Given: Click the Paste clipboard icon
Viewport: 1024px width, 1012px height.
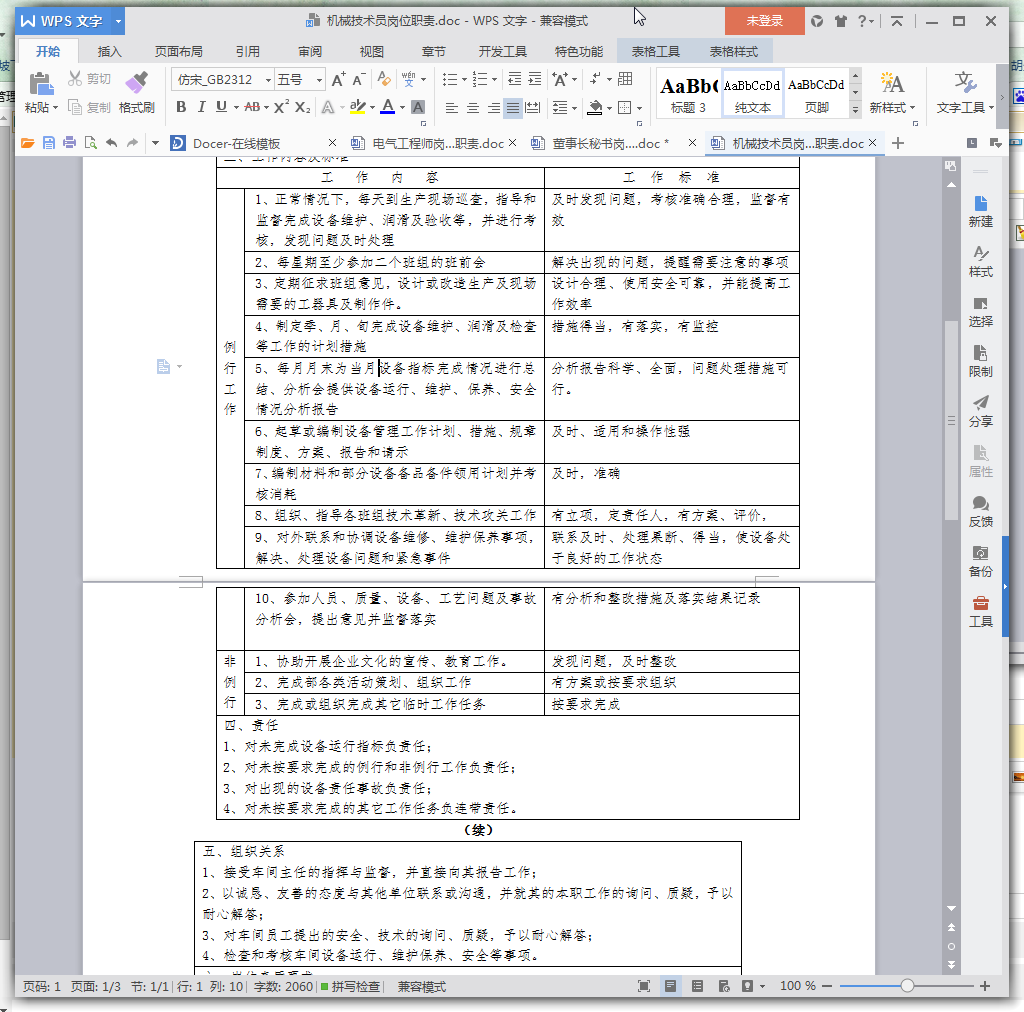Looking at the screenshot, I should tap(40, 84).
